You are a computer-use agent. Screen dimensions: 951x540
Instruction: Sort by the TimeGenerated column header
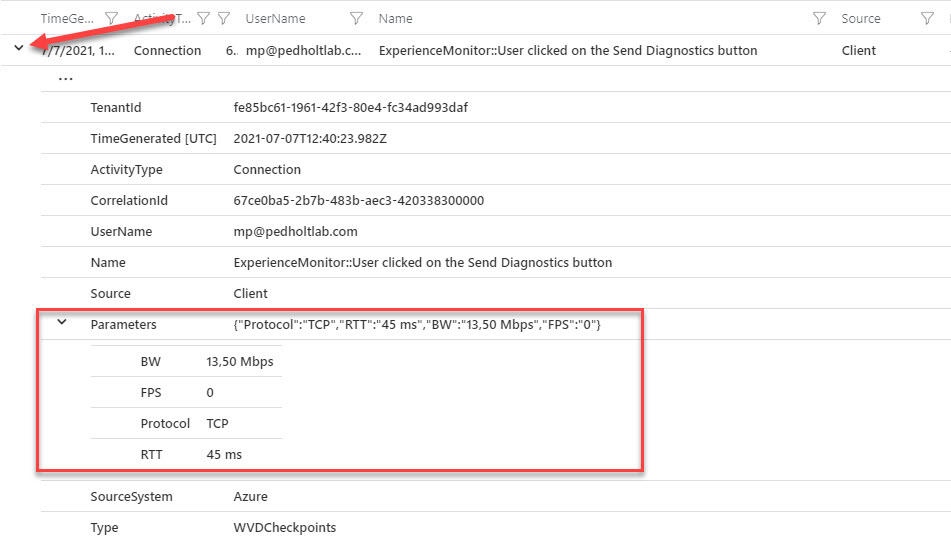67,19
